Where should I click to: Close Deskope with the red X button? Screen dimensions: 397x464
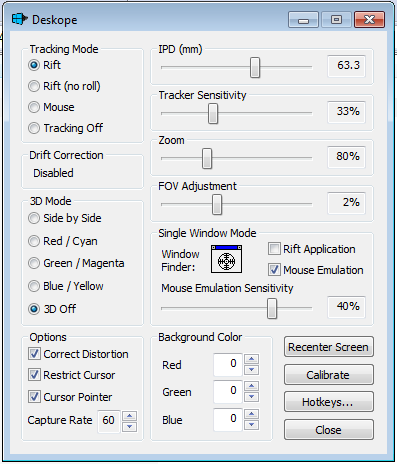coord(369,20)
